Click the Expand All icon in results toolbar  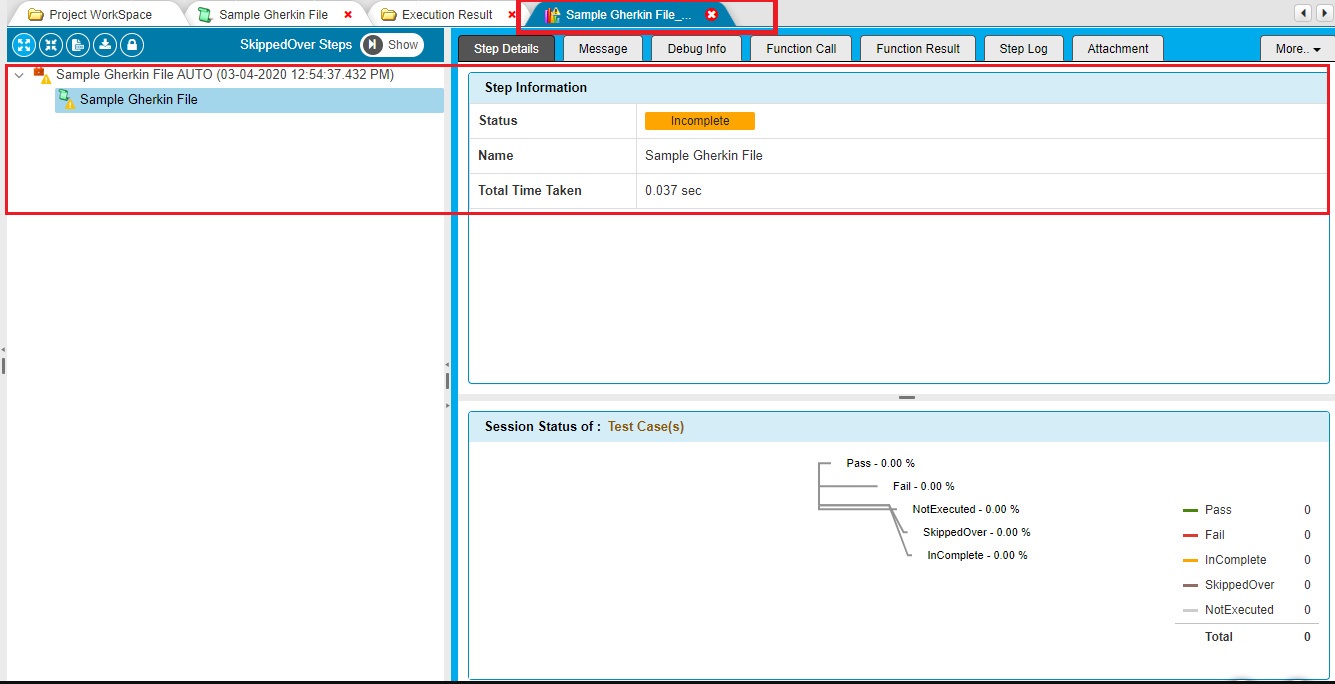click(24, 45)
